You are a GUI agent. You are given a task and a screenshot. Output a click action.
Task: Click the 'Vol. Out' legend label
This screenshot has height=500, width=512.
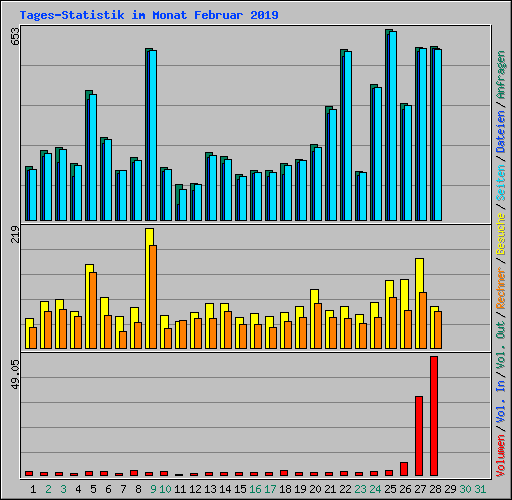tap(501, 345)
